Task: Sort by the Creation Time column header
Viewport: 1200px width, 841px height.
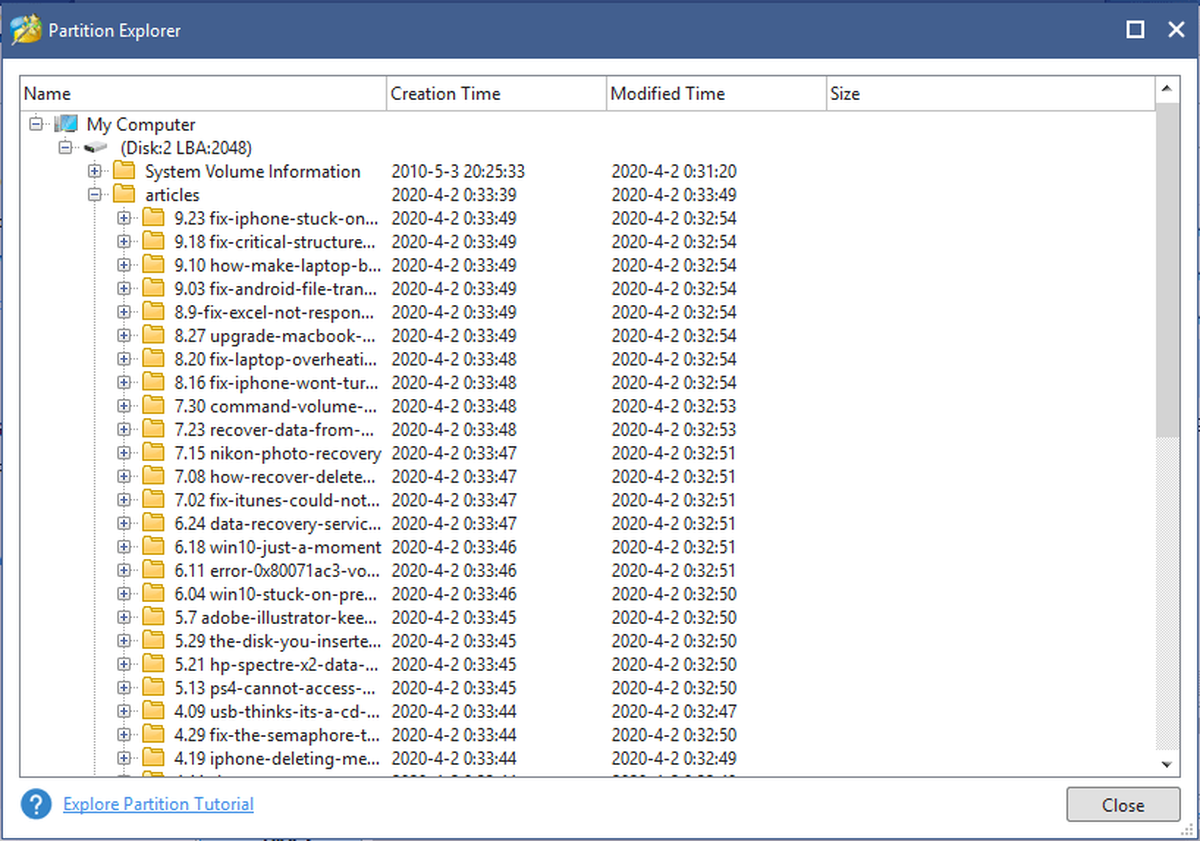Action: (496, 94)
